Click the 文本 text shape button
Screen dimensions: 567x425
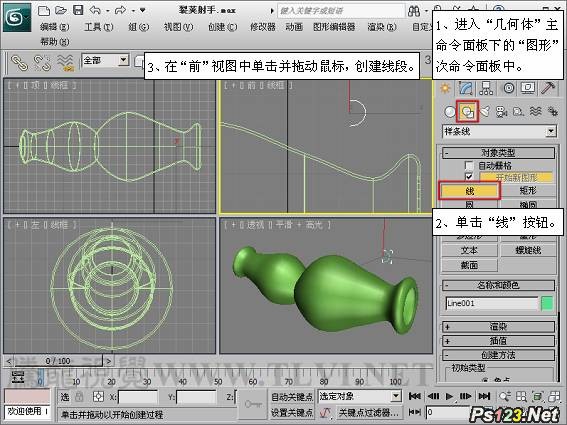click(x=469, y=250)
